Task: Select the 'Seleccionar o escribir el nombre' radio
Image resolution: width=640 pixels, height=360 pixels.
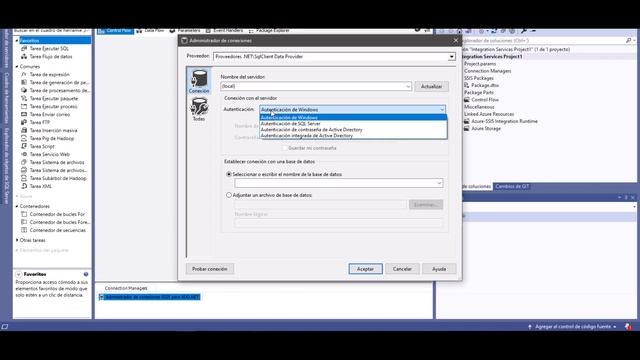Action: [x=229, y=174]
